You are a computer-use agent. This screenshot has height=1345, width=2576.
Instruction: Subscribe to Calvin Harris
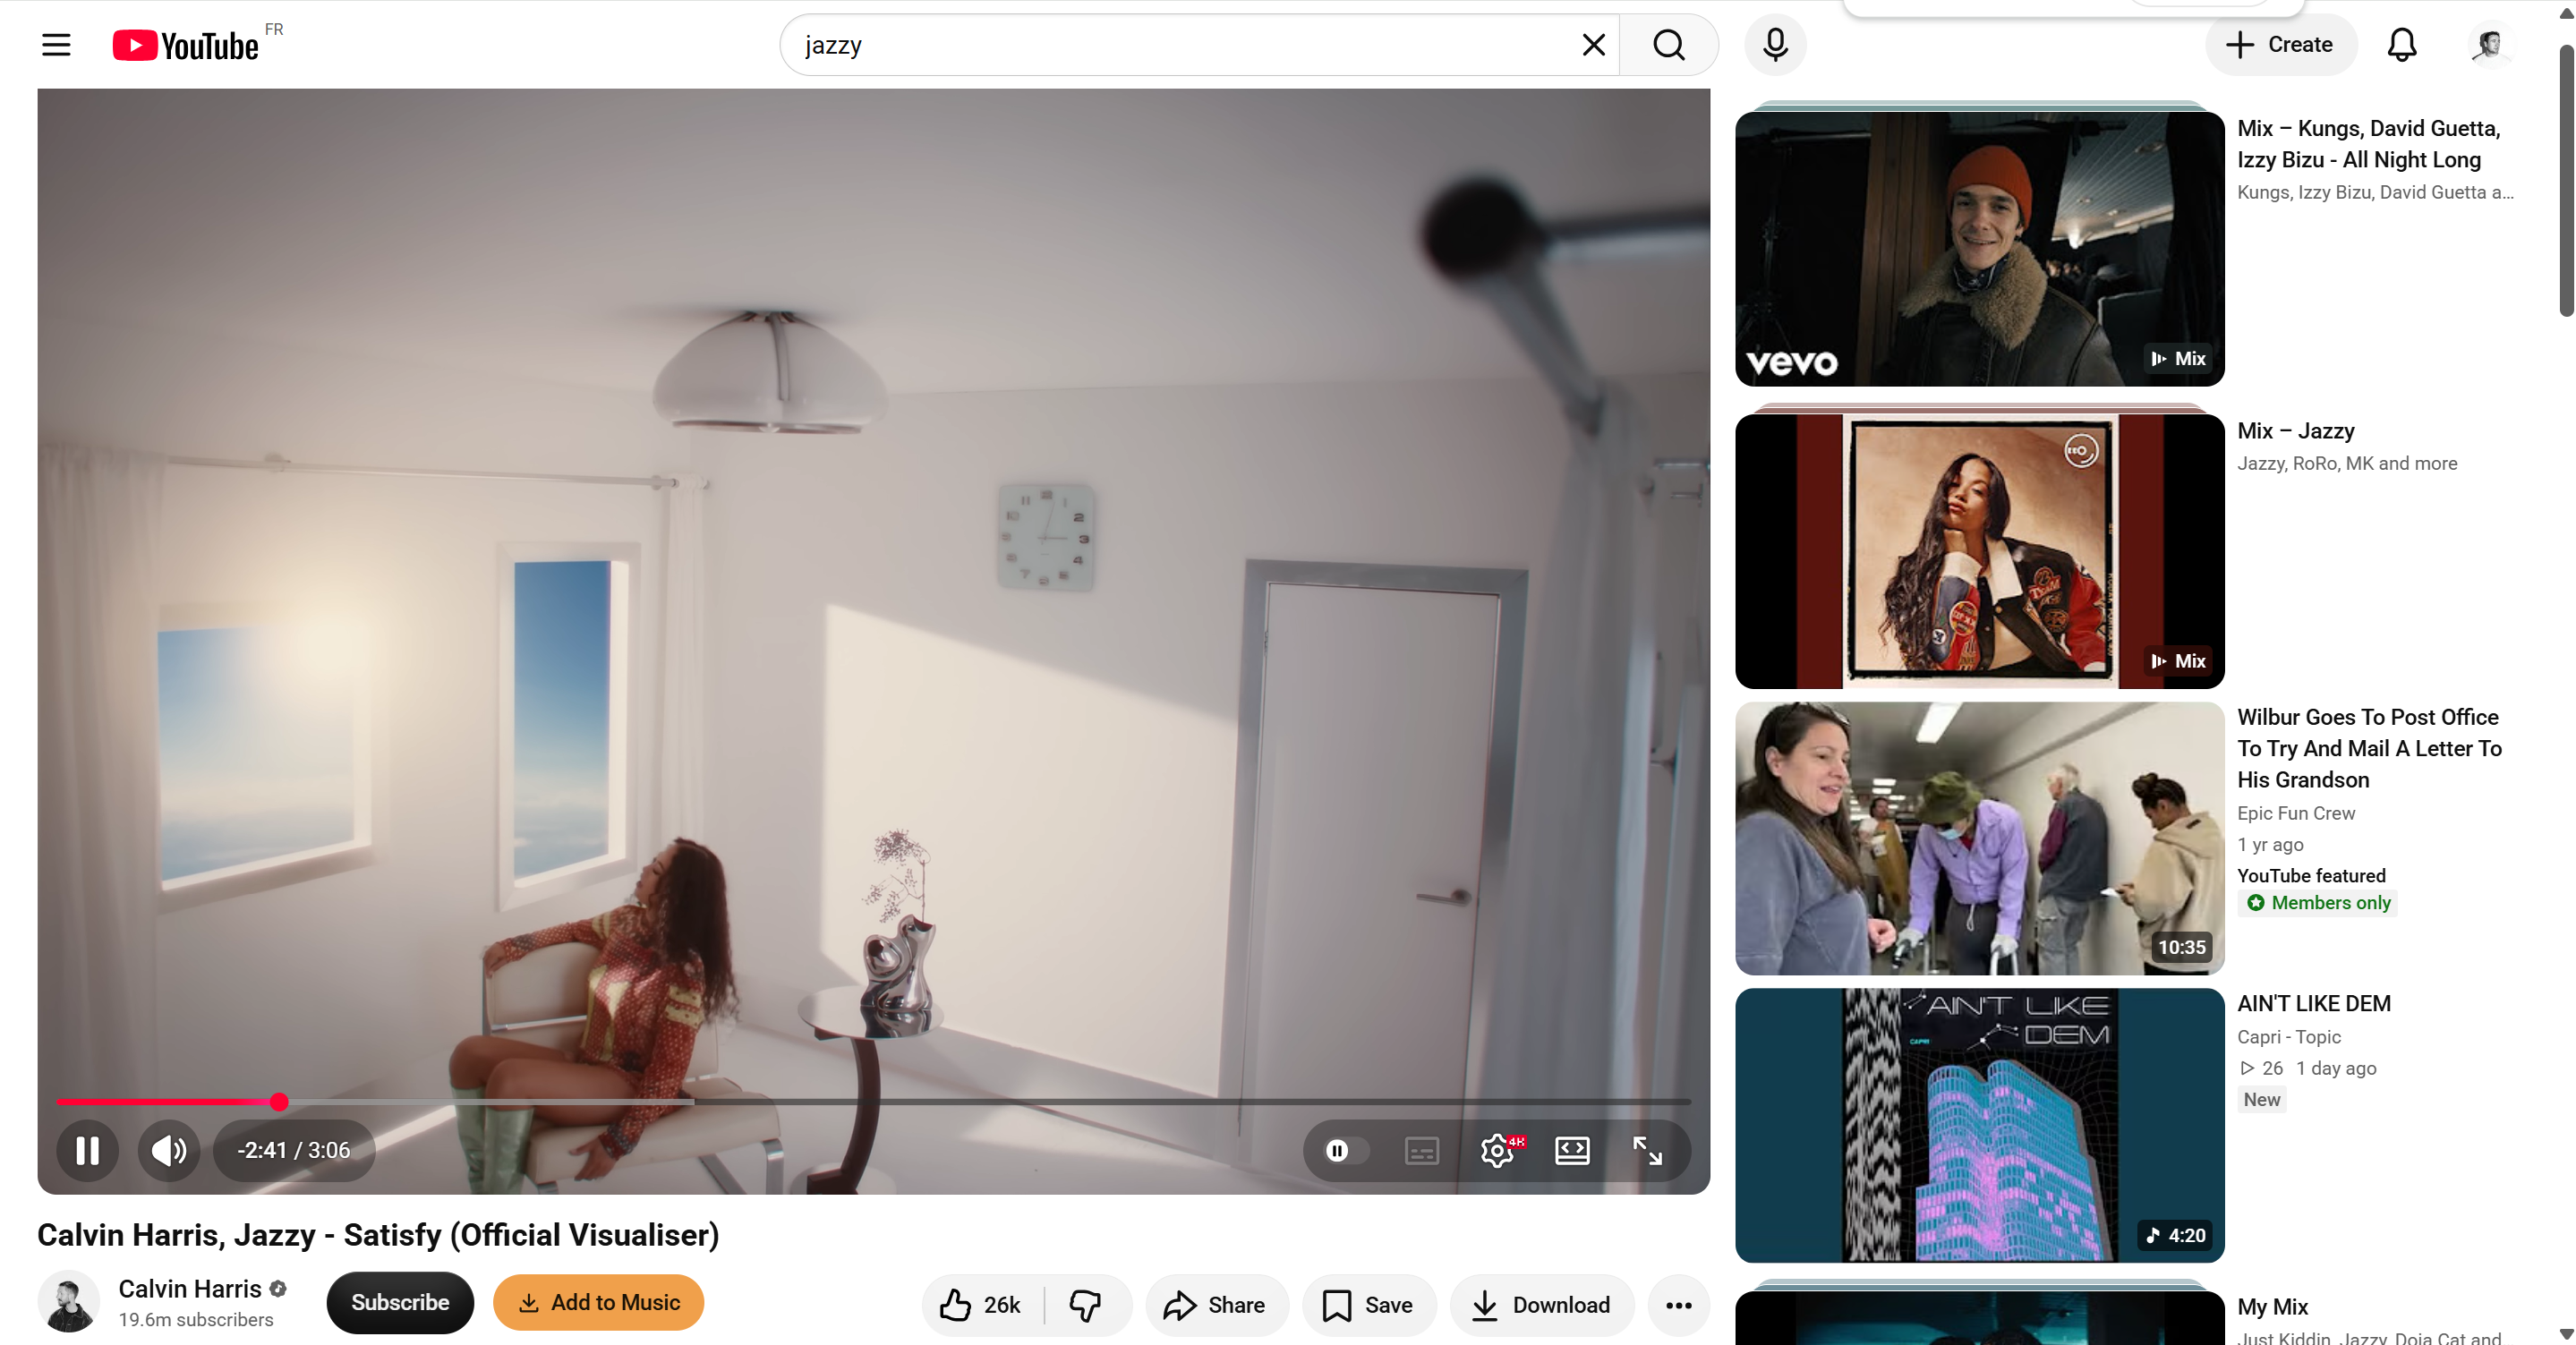click(400, 1302)
